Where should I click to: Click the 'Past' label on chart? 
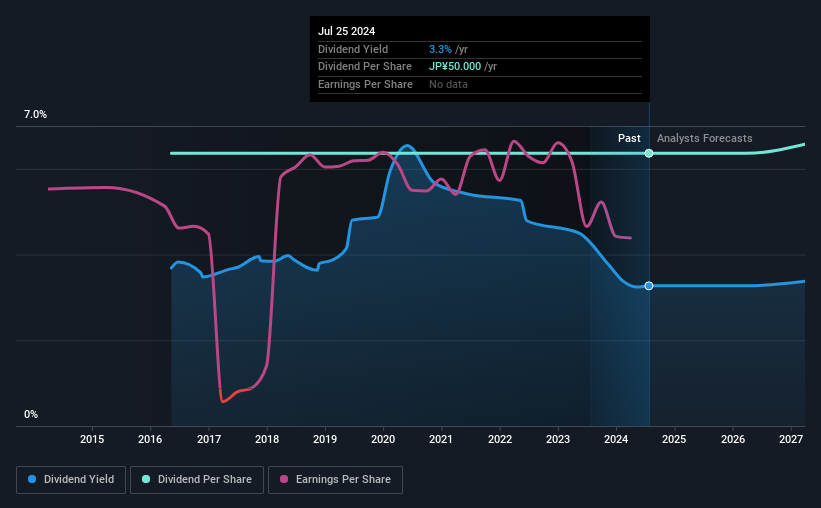[629, 138]
